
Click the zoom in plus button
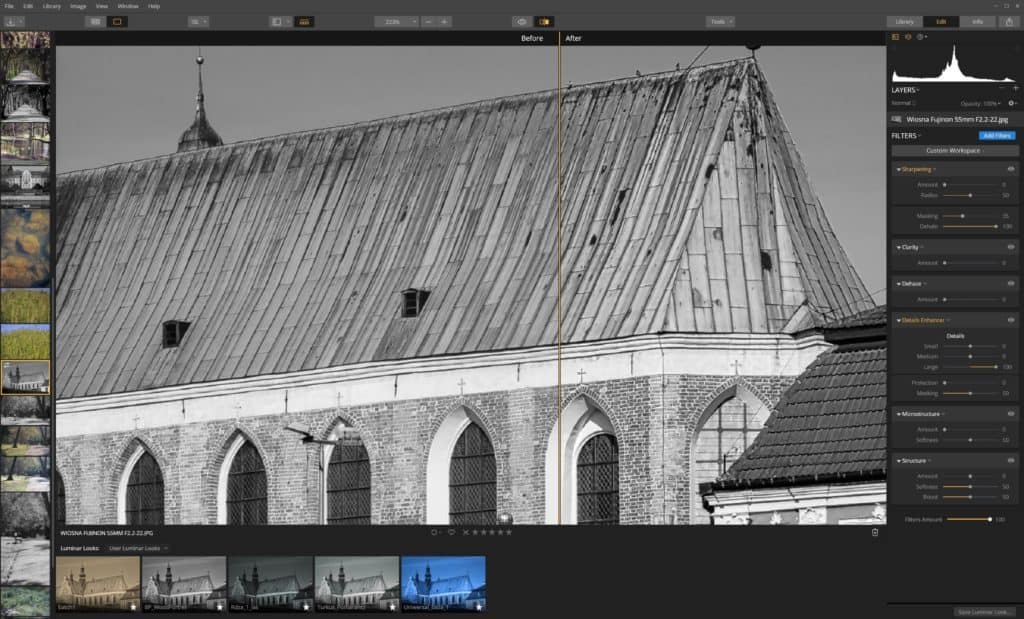pyautogui.click(x=444, y=21)
